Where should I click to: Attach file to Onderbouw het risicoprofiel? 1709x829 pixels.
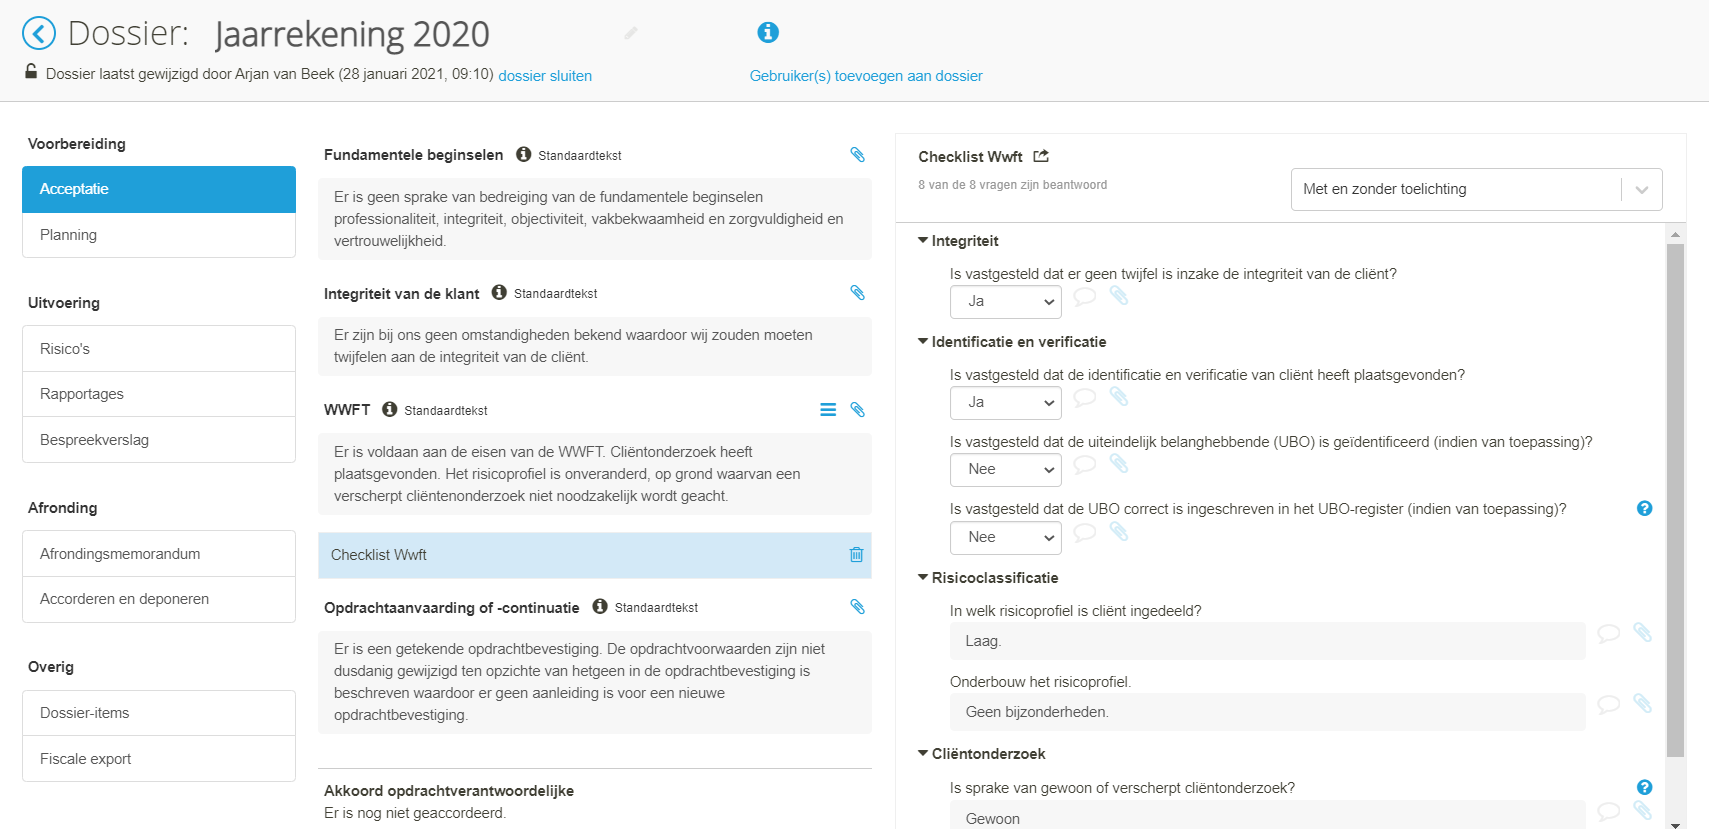(1643, 703)
